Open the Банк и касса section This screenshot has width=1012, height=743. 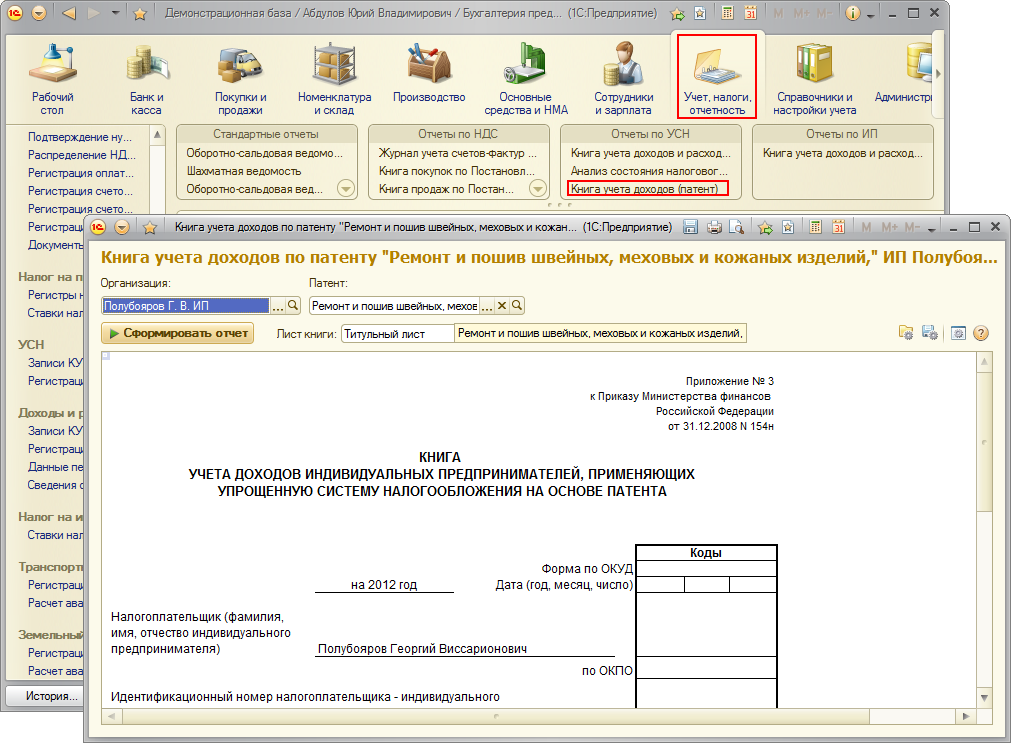(x=147, y=79)
